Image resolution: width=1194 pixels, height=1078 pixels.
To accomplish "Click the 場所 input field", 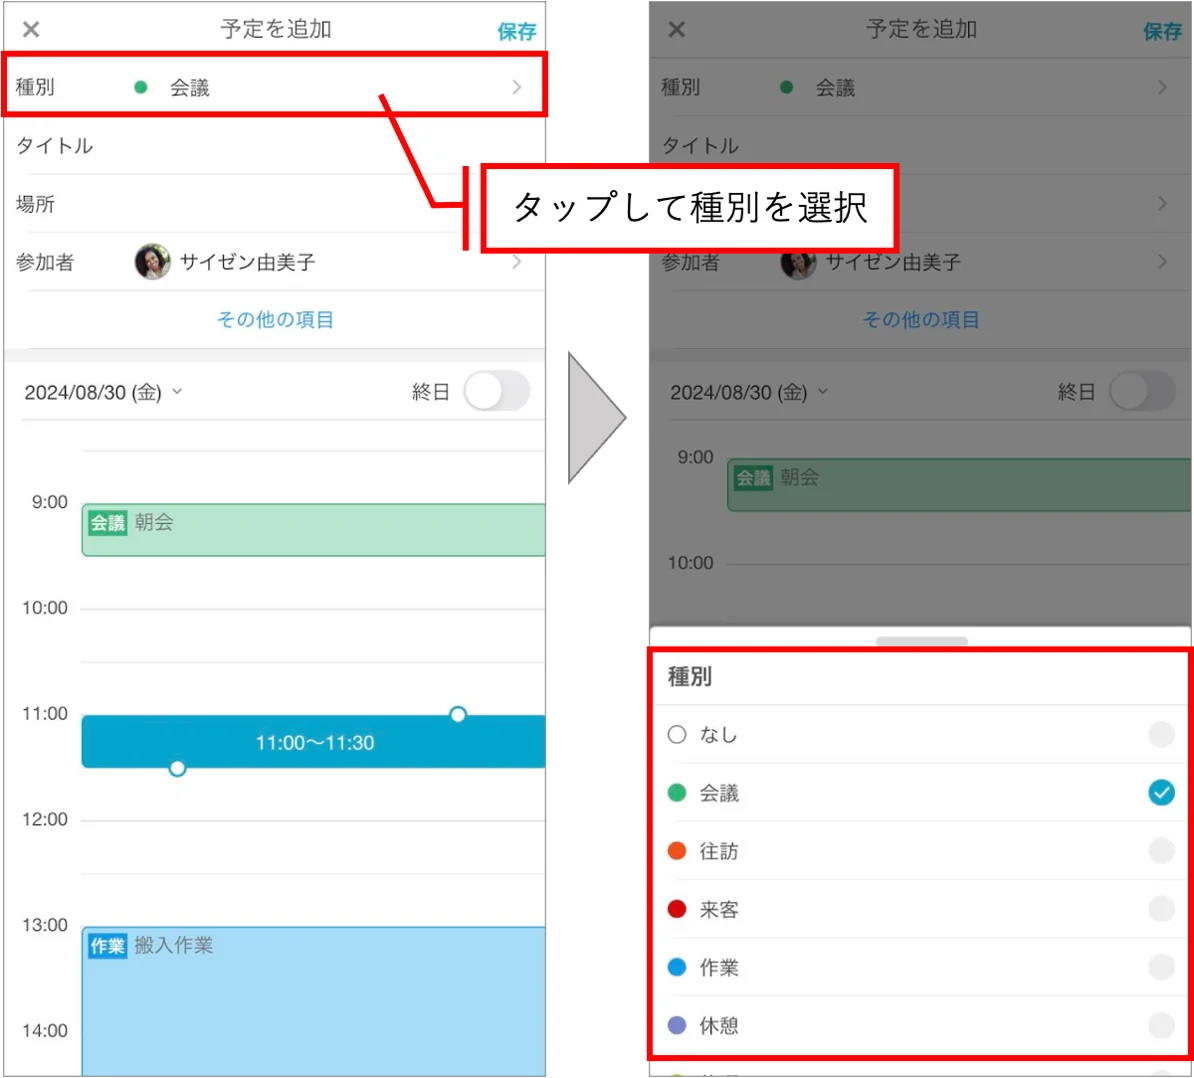I will (275, 204).
